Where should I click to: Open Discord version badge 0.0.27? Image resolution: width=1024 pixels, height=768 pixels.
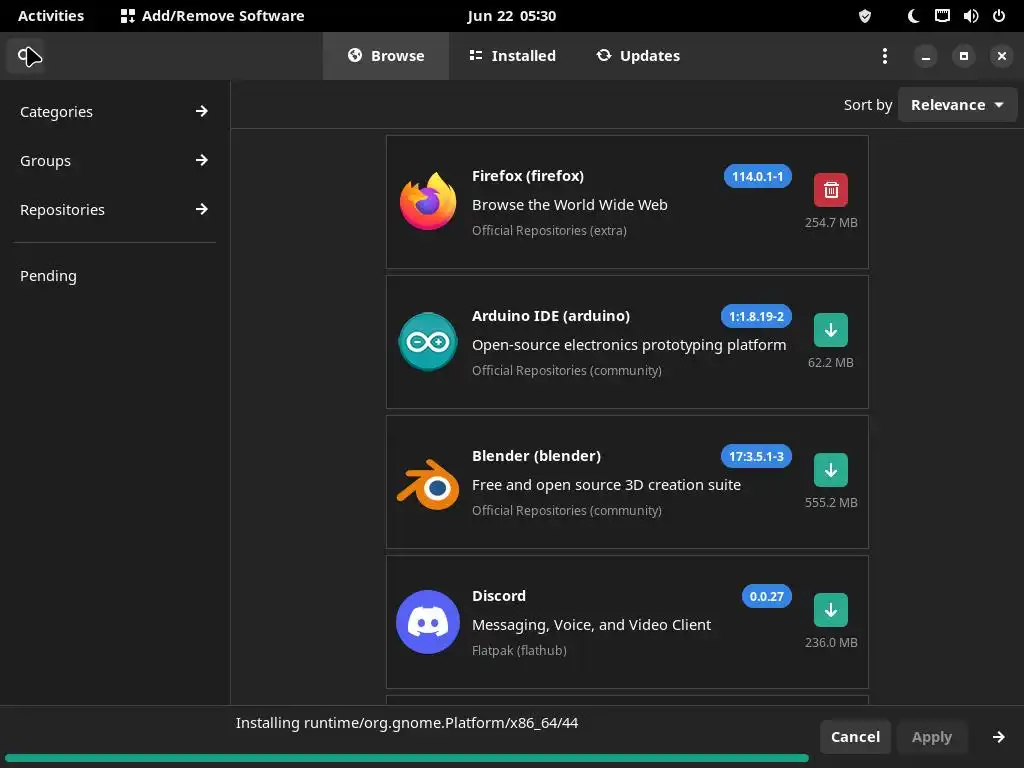click(x=767, y=596)
